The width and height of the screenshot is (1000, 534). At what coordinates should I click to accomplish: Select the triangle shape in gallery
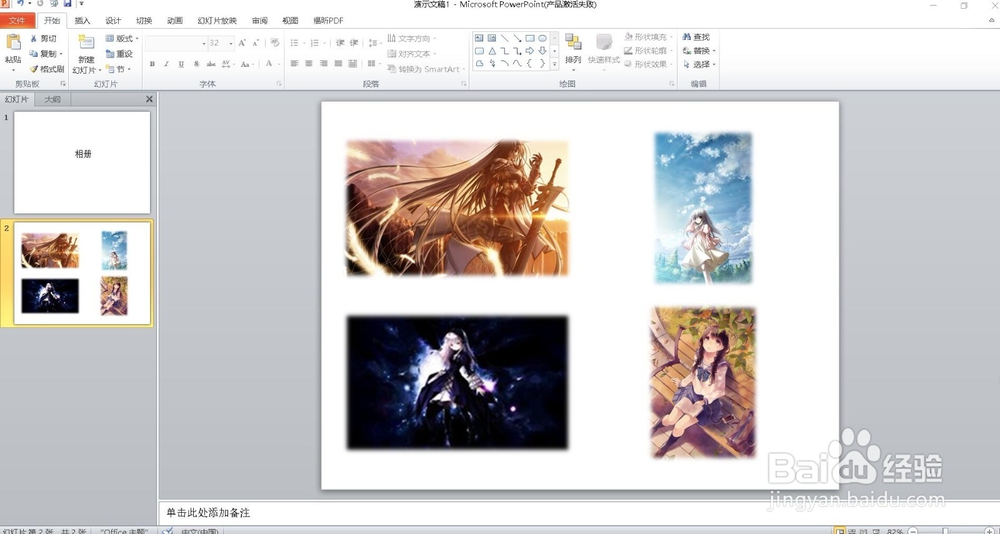[x=492, y=51]
